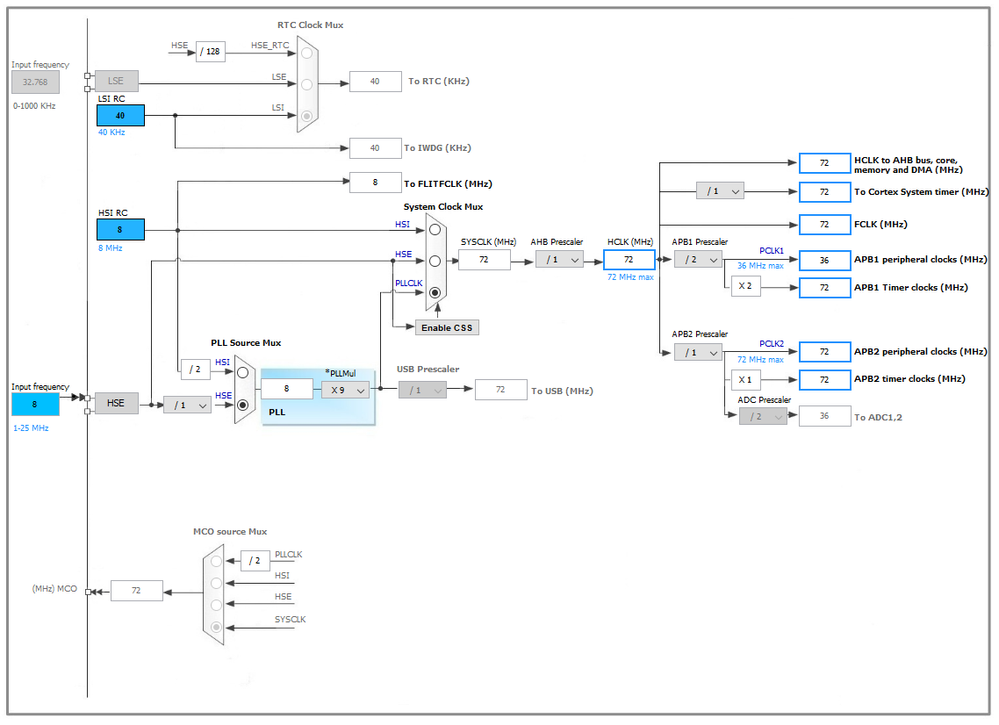Click the LSE 32.768 input frequency field
This screenshot has width=999, height=725.
(x=36, y=82)
